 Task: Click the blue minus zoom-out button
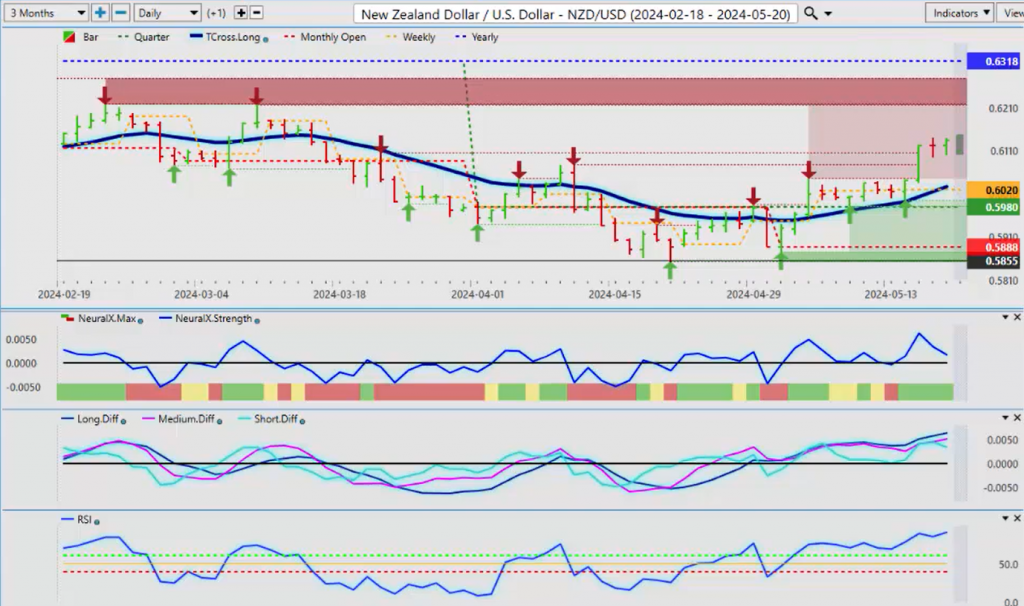(120, 13)
